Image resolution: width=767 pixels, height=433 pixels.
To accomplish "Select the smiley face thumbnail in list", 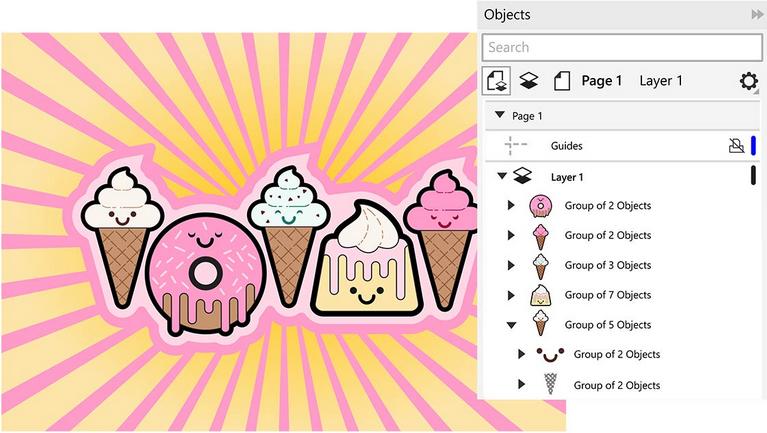I will (550, 355).
